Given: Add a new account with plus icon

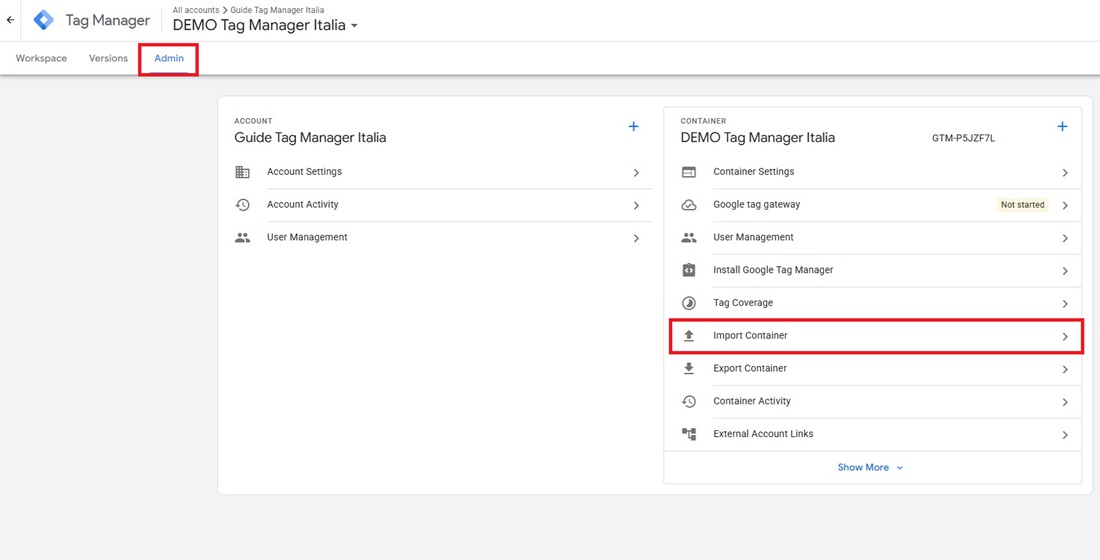Looking at the screenshot, I should click(x=633, y=126).
